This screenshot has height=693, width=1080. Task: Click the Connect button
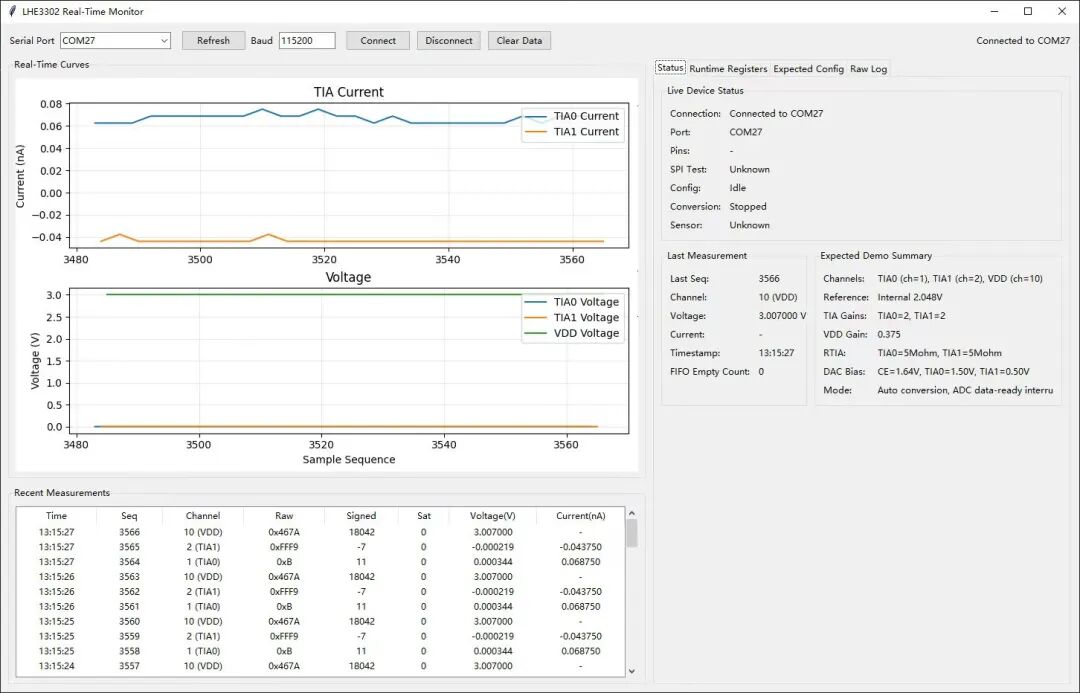pyautogui.click(x=378, y=41)
